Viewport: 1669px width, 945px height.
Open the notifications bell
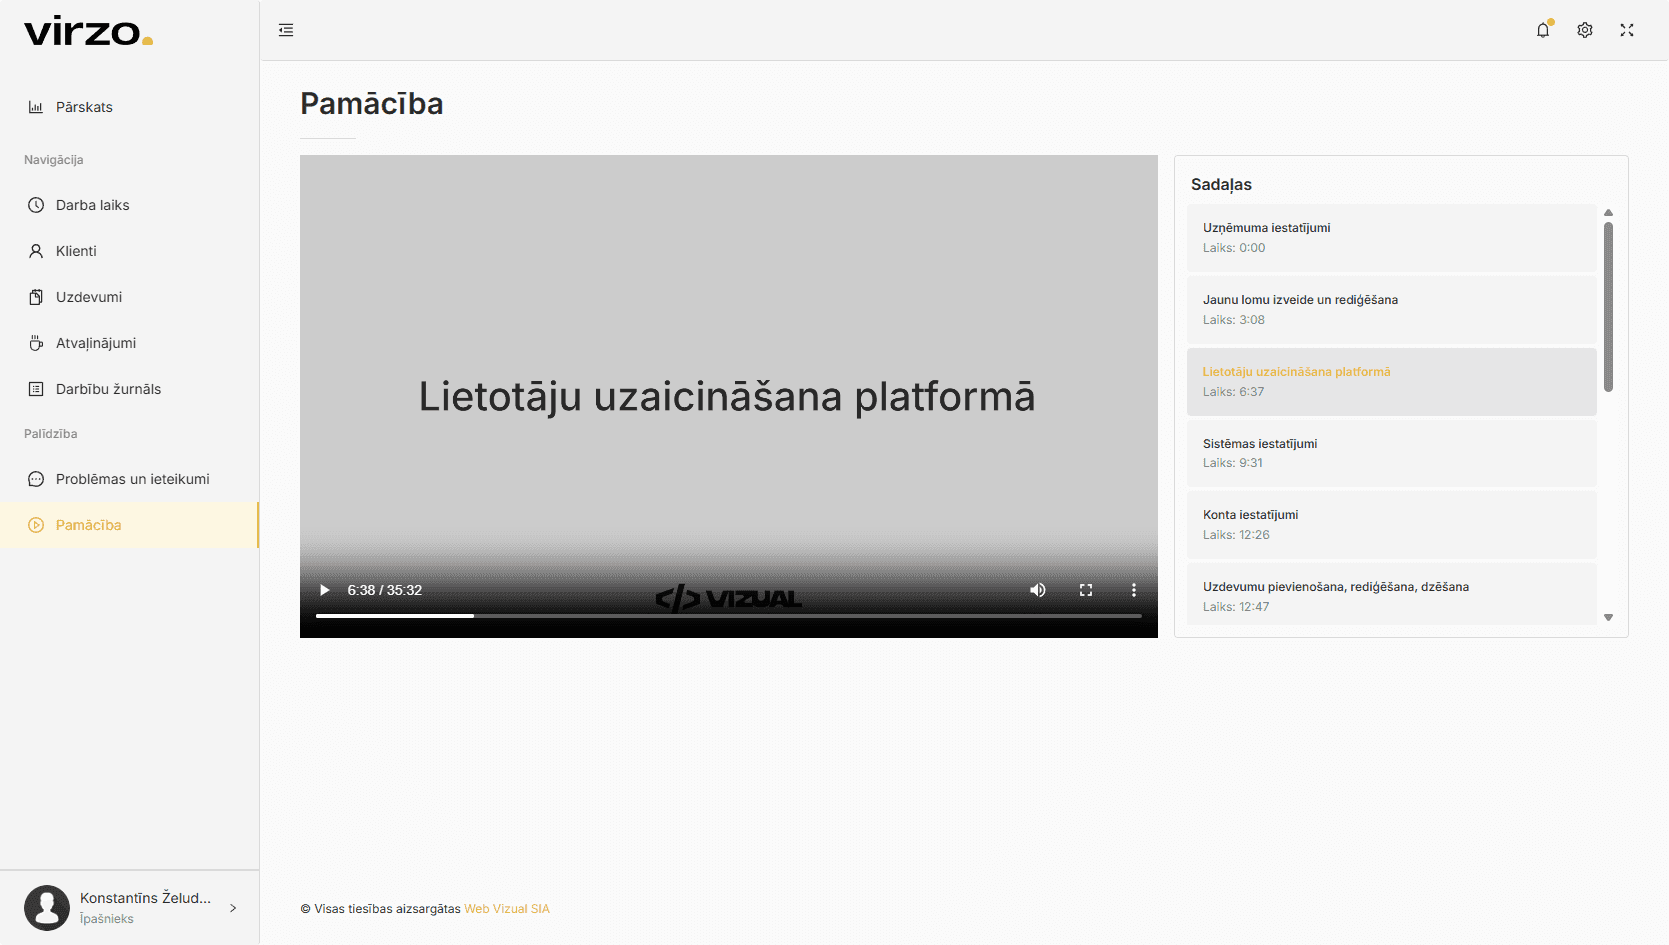click(1543, 30)
